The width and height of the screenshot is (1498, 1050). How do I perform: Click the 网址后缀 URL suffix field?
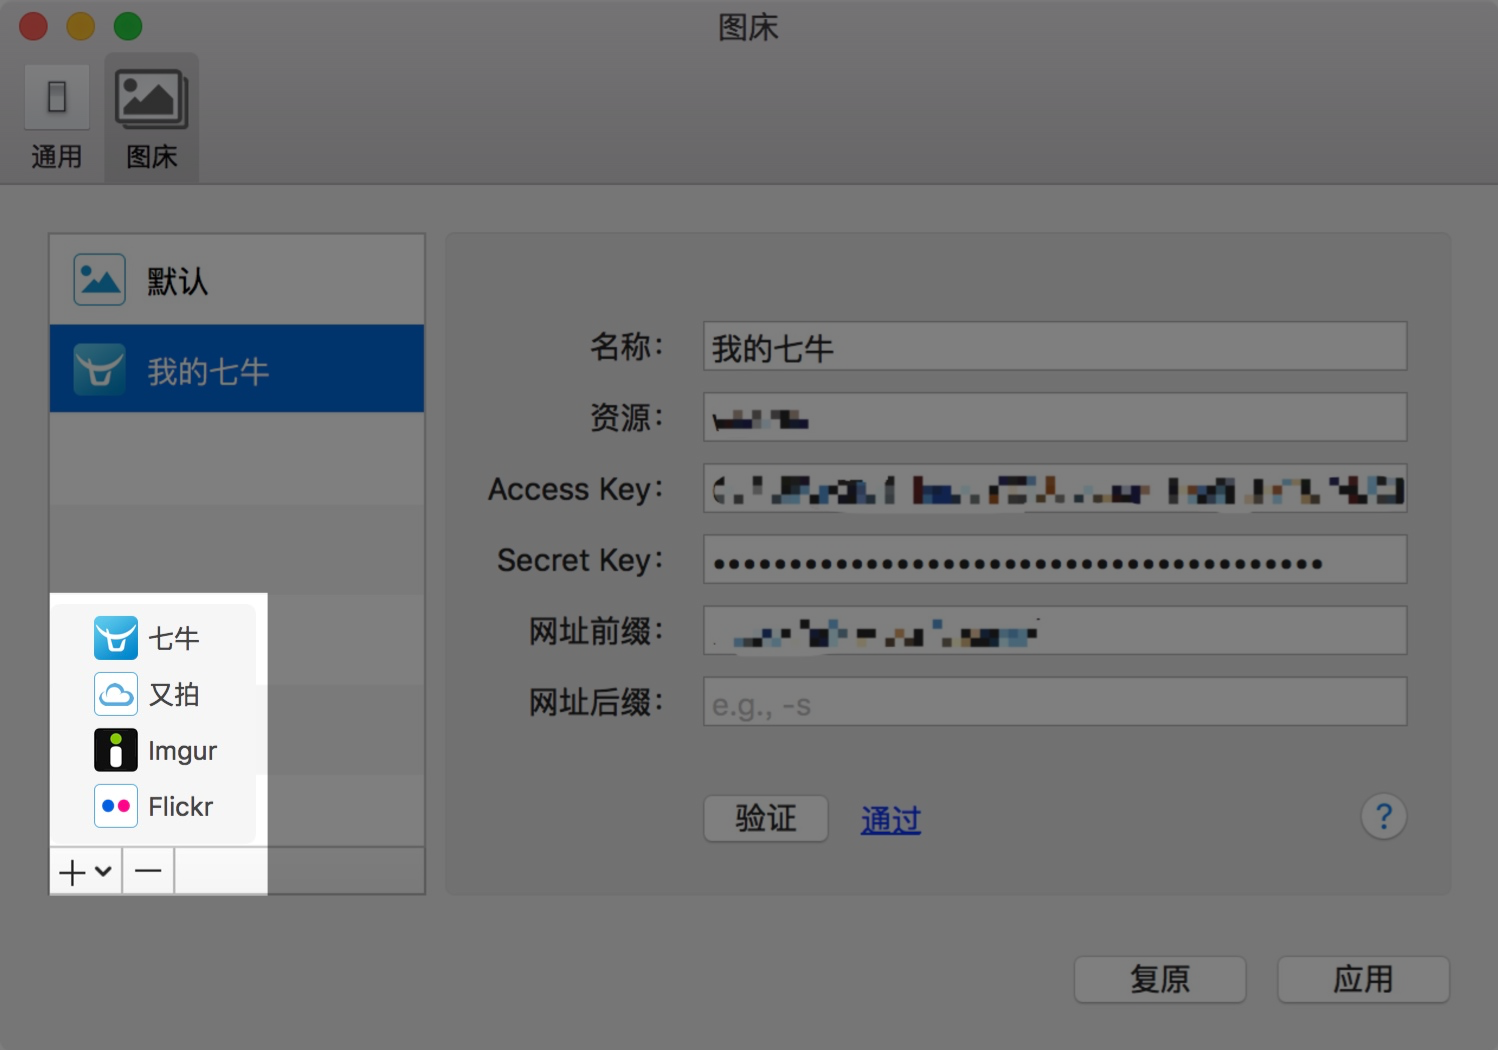click(1054, 702)
